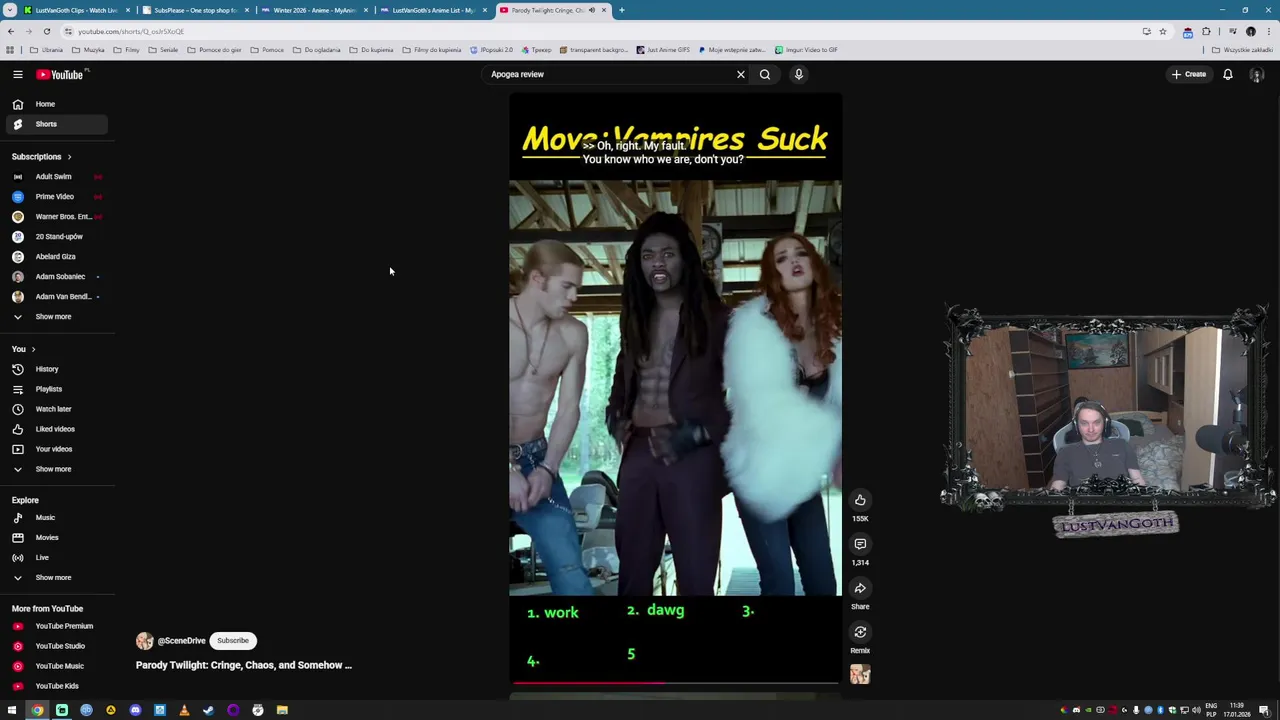Run search with the magnifier button
This screenshot has width=1280, height=720.
[x=765, y=74]
